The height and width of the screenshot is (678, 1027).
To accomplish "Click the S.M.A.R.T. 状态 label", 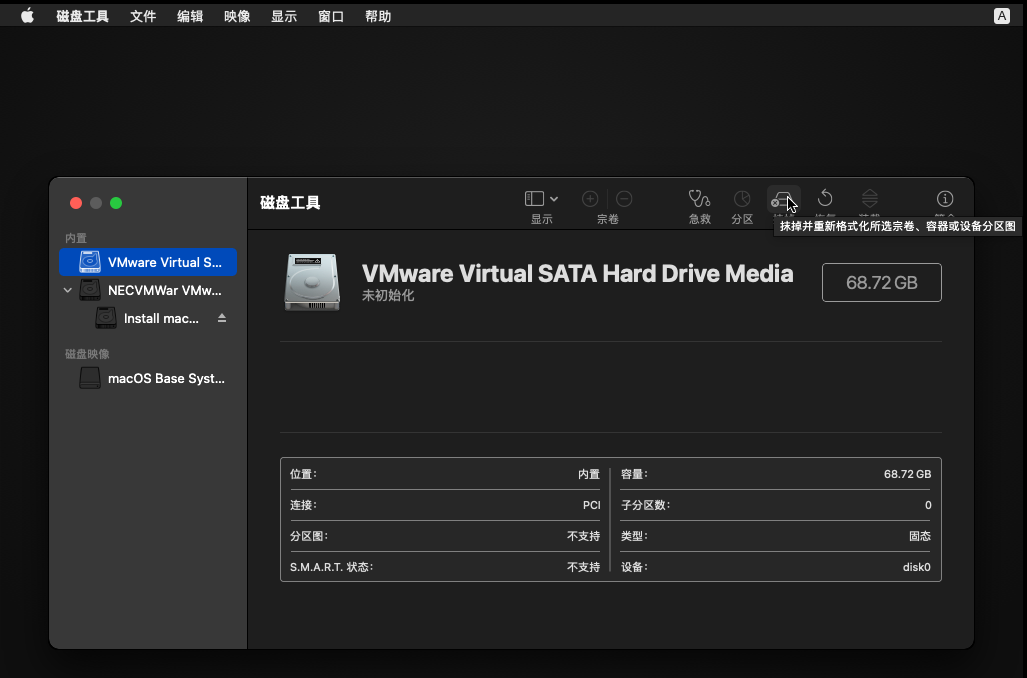I will tap(331, 567).
